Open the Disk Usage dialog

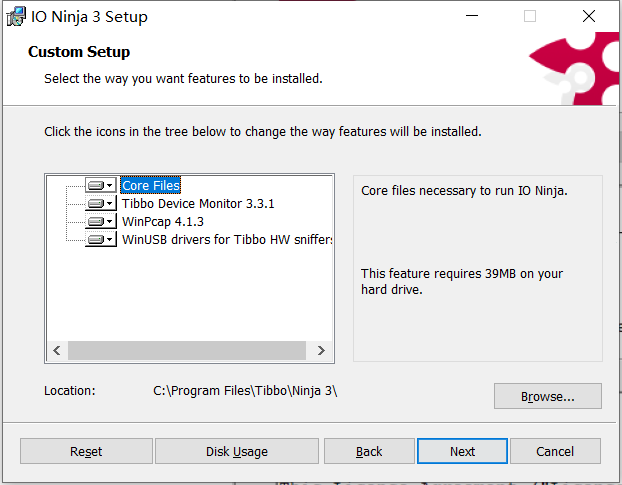point(236,451)
